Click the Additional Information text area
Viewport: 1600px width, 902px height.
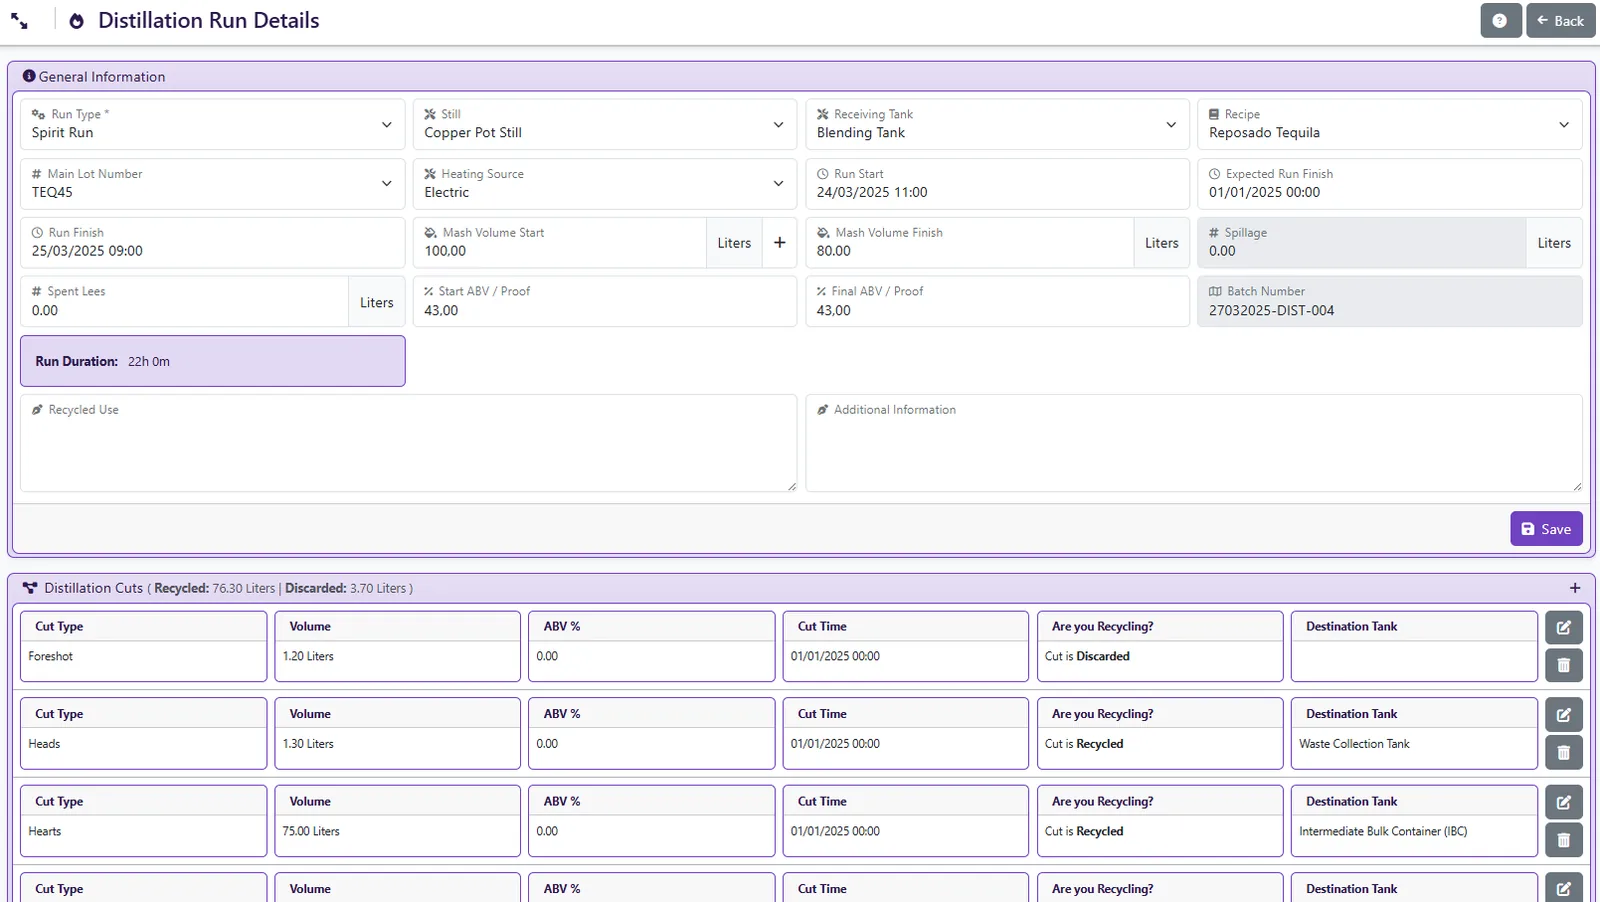pos(1194,443)
